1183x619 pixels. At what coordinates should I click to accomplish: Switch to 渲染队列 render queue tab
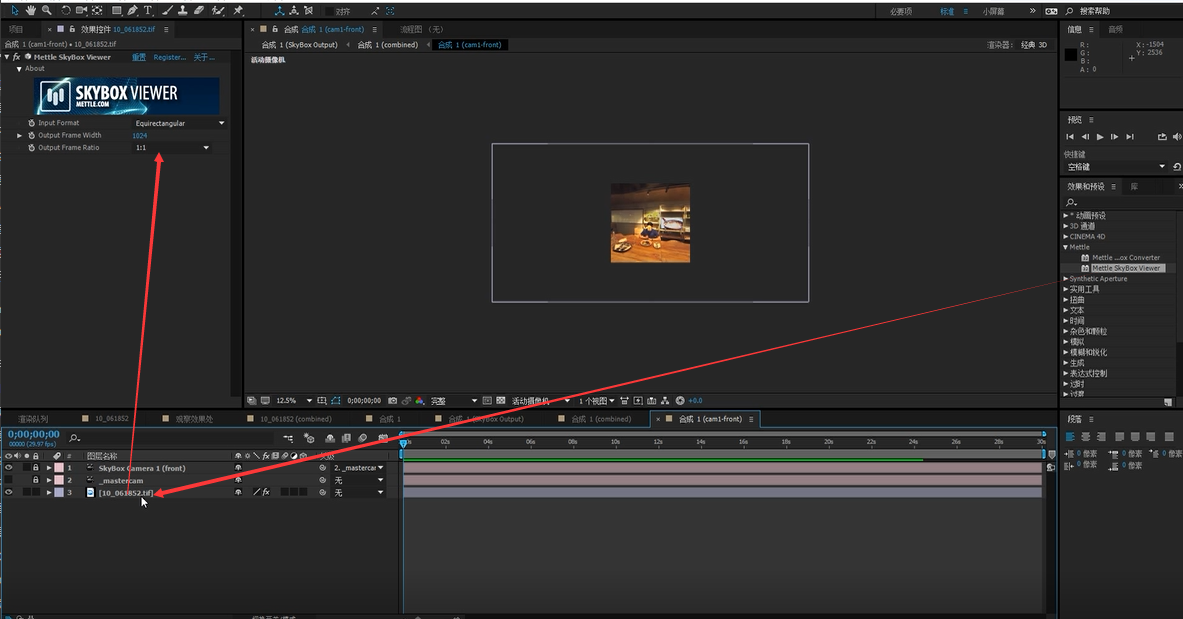[x=33, y=419]
